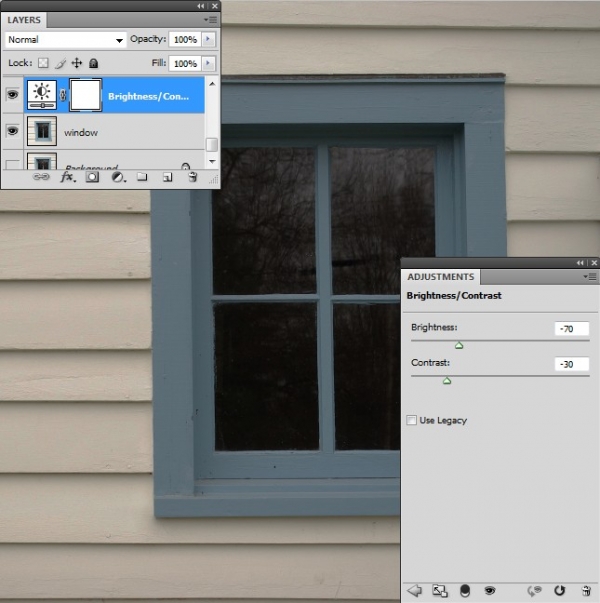Create a new layer

click(167, 177)
